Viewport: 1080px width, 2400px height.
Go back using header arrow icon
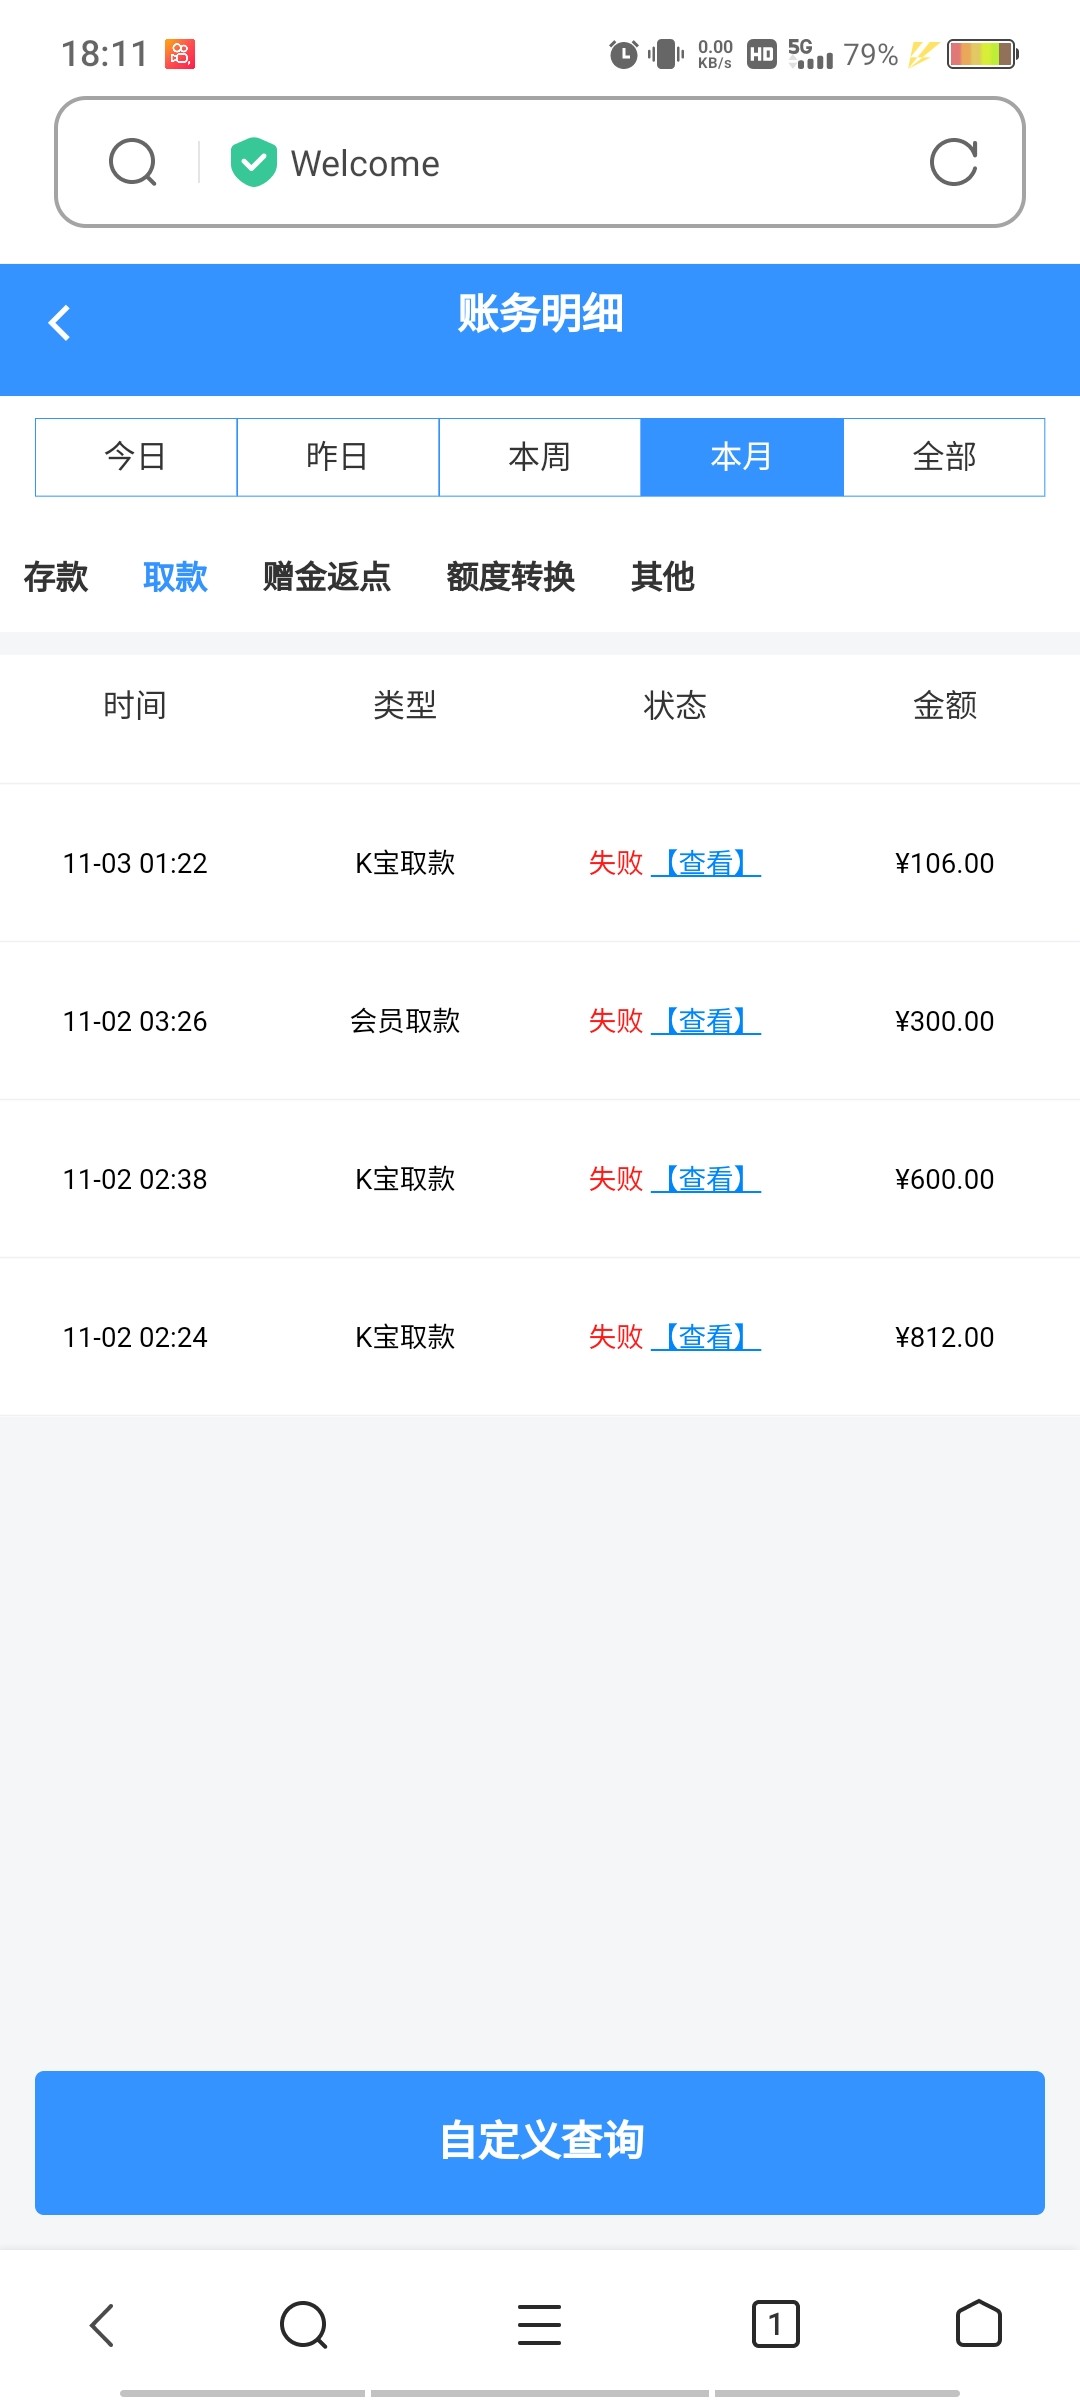60,322
